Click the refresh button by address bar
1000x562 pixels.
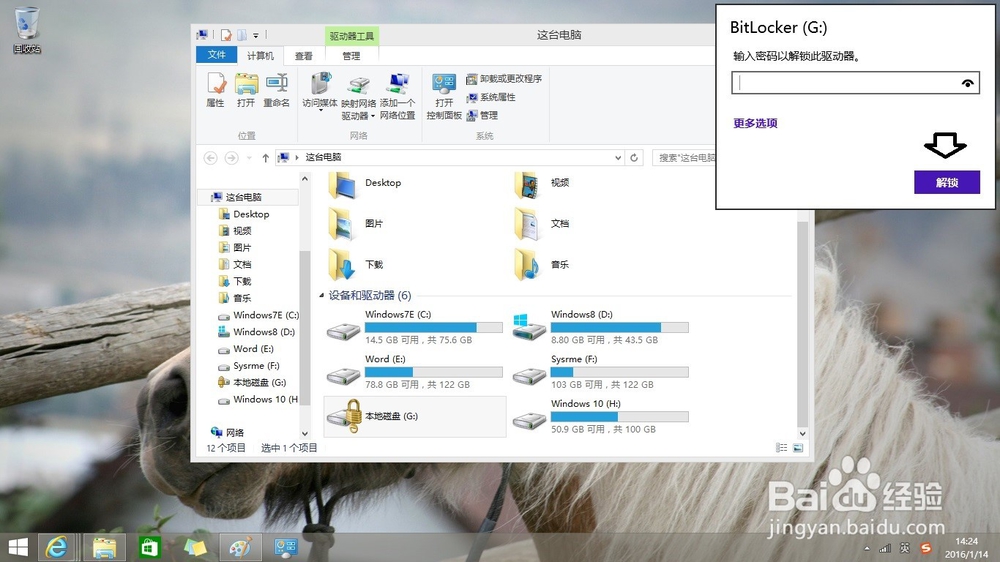[634, 158]
